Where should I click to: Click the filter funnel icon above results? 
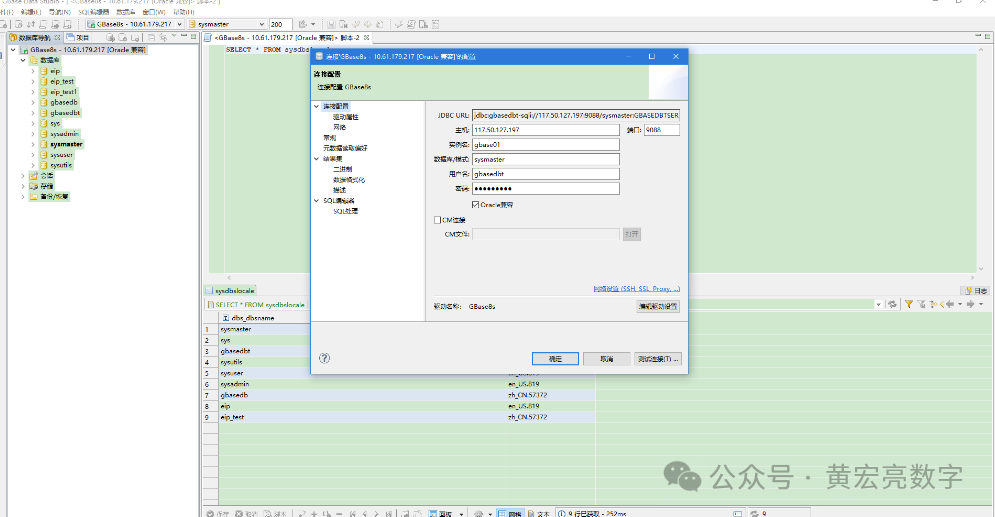(909, 304)
